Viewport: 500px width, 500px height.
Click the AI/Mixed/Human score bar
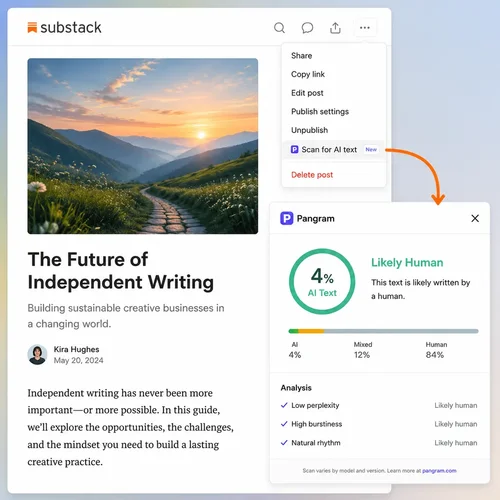point(383,331)
